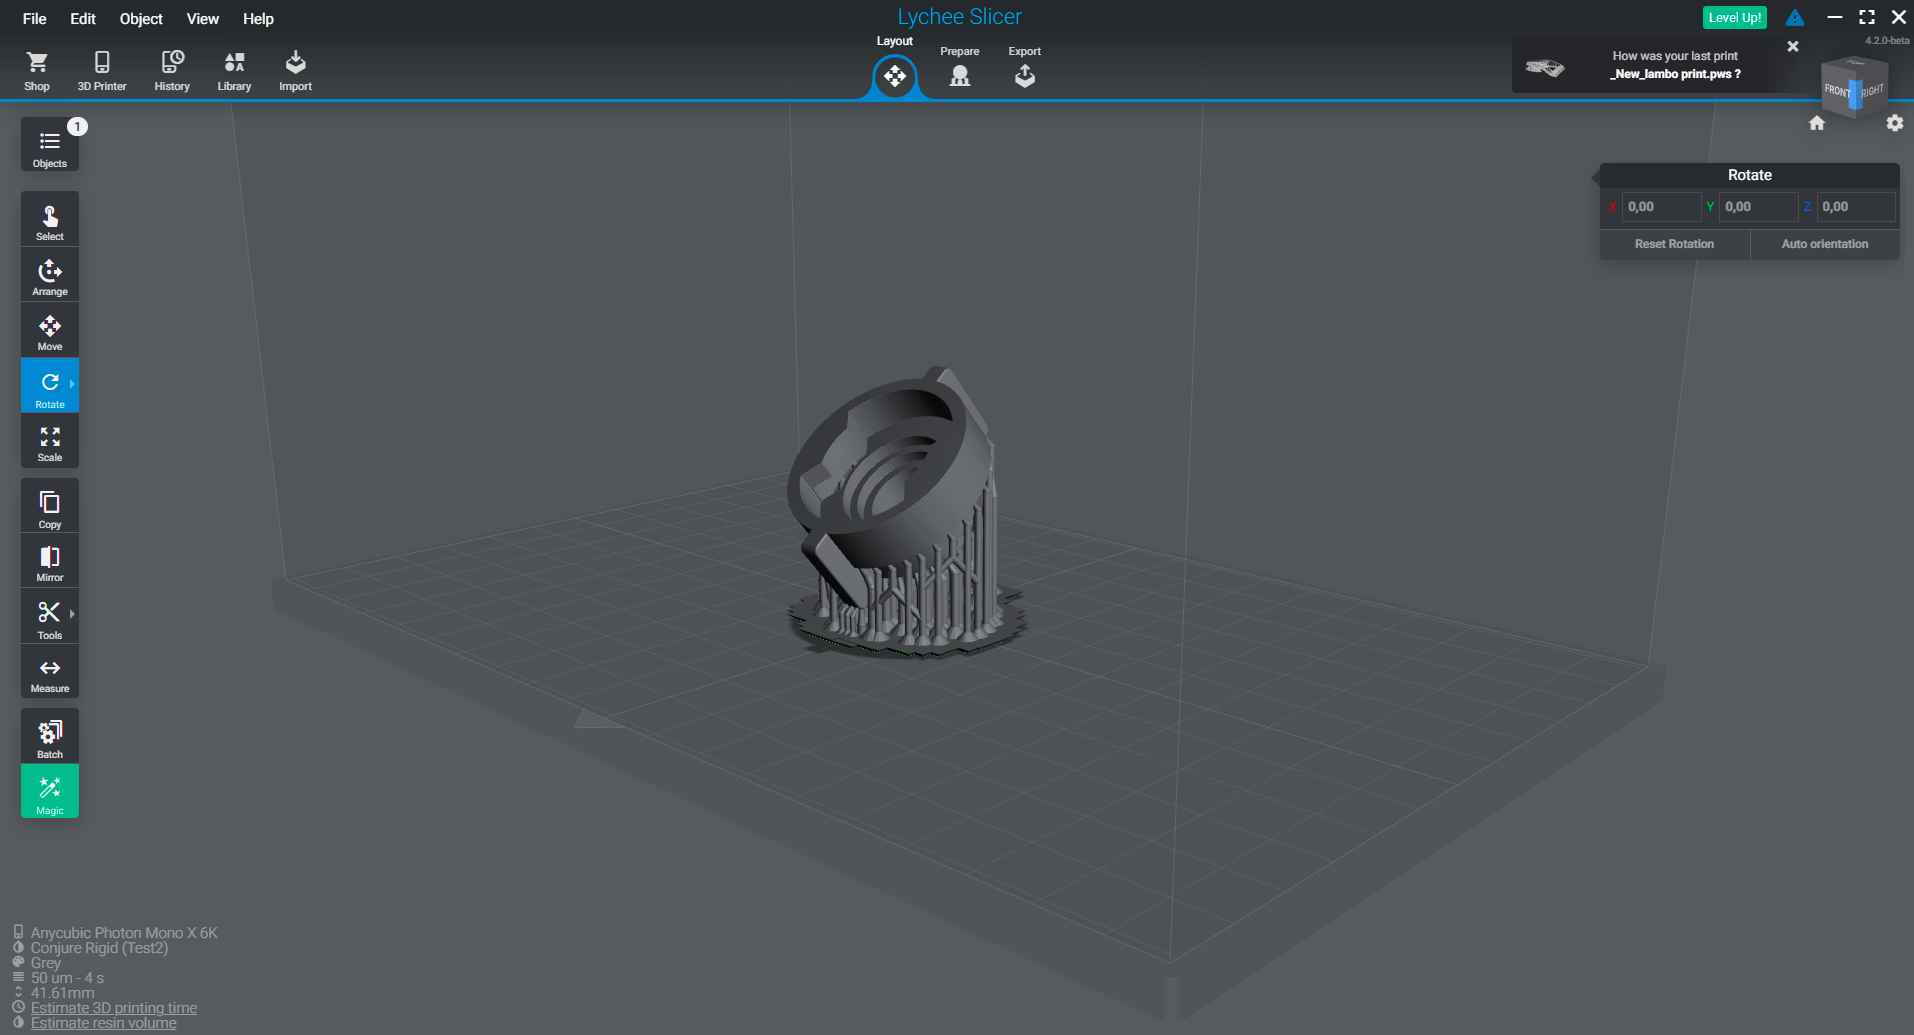The width and height of the screenshot is (1914, 1035).
Task: Open the Objects list panel
Action: pos(50,145)
